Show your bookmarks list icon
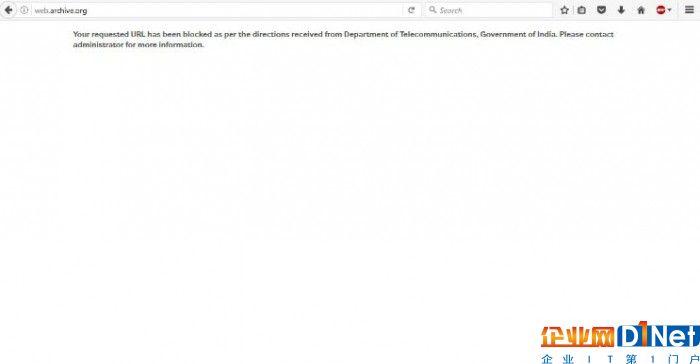 pos(582,10)
